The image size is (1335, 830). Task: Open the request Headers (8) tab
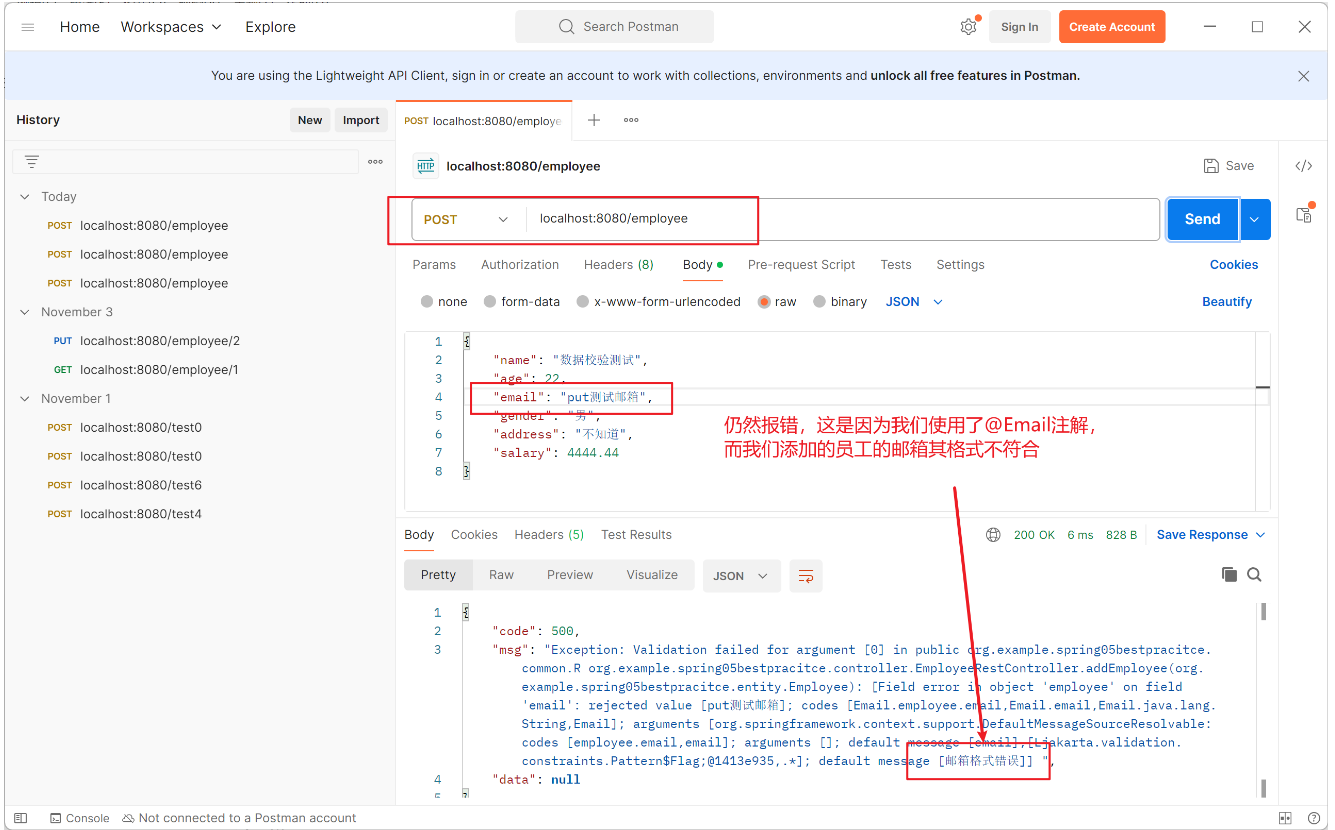tap(619, 265)
